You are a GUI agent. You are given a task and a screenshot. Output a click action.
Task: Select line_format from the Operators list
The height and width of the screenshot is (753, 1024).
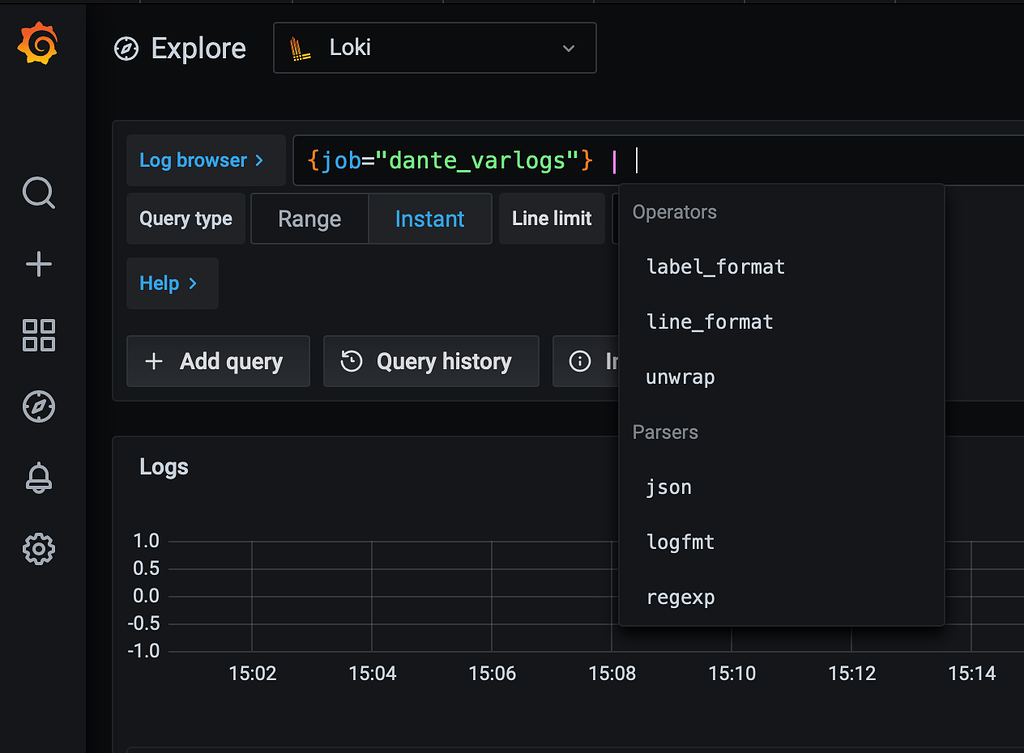[709, 321]
